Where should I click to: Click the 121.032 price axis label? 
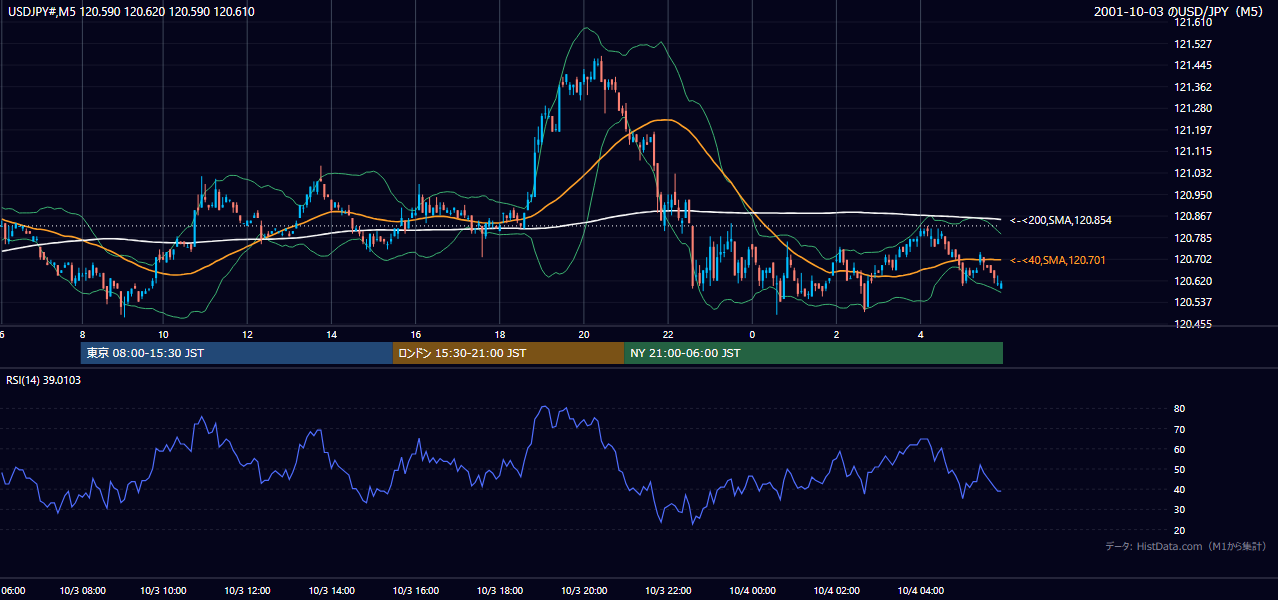[1195, 173]
